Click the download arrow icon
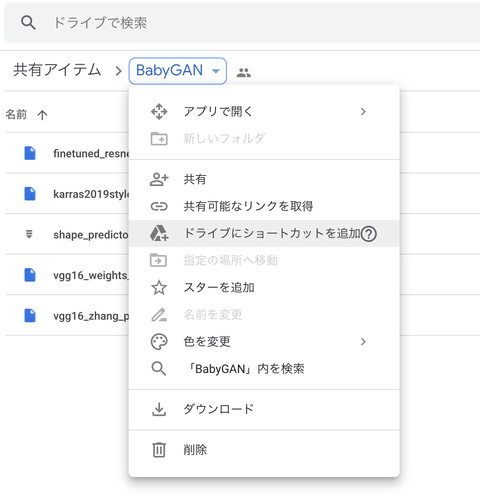 [159, 409]
